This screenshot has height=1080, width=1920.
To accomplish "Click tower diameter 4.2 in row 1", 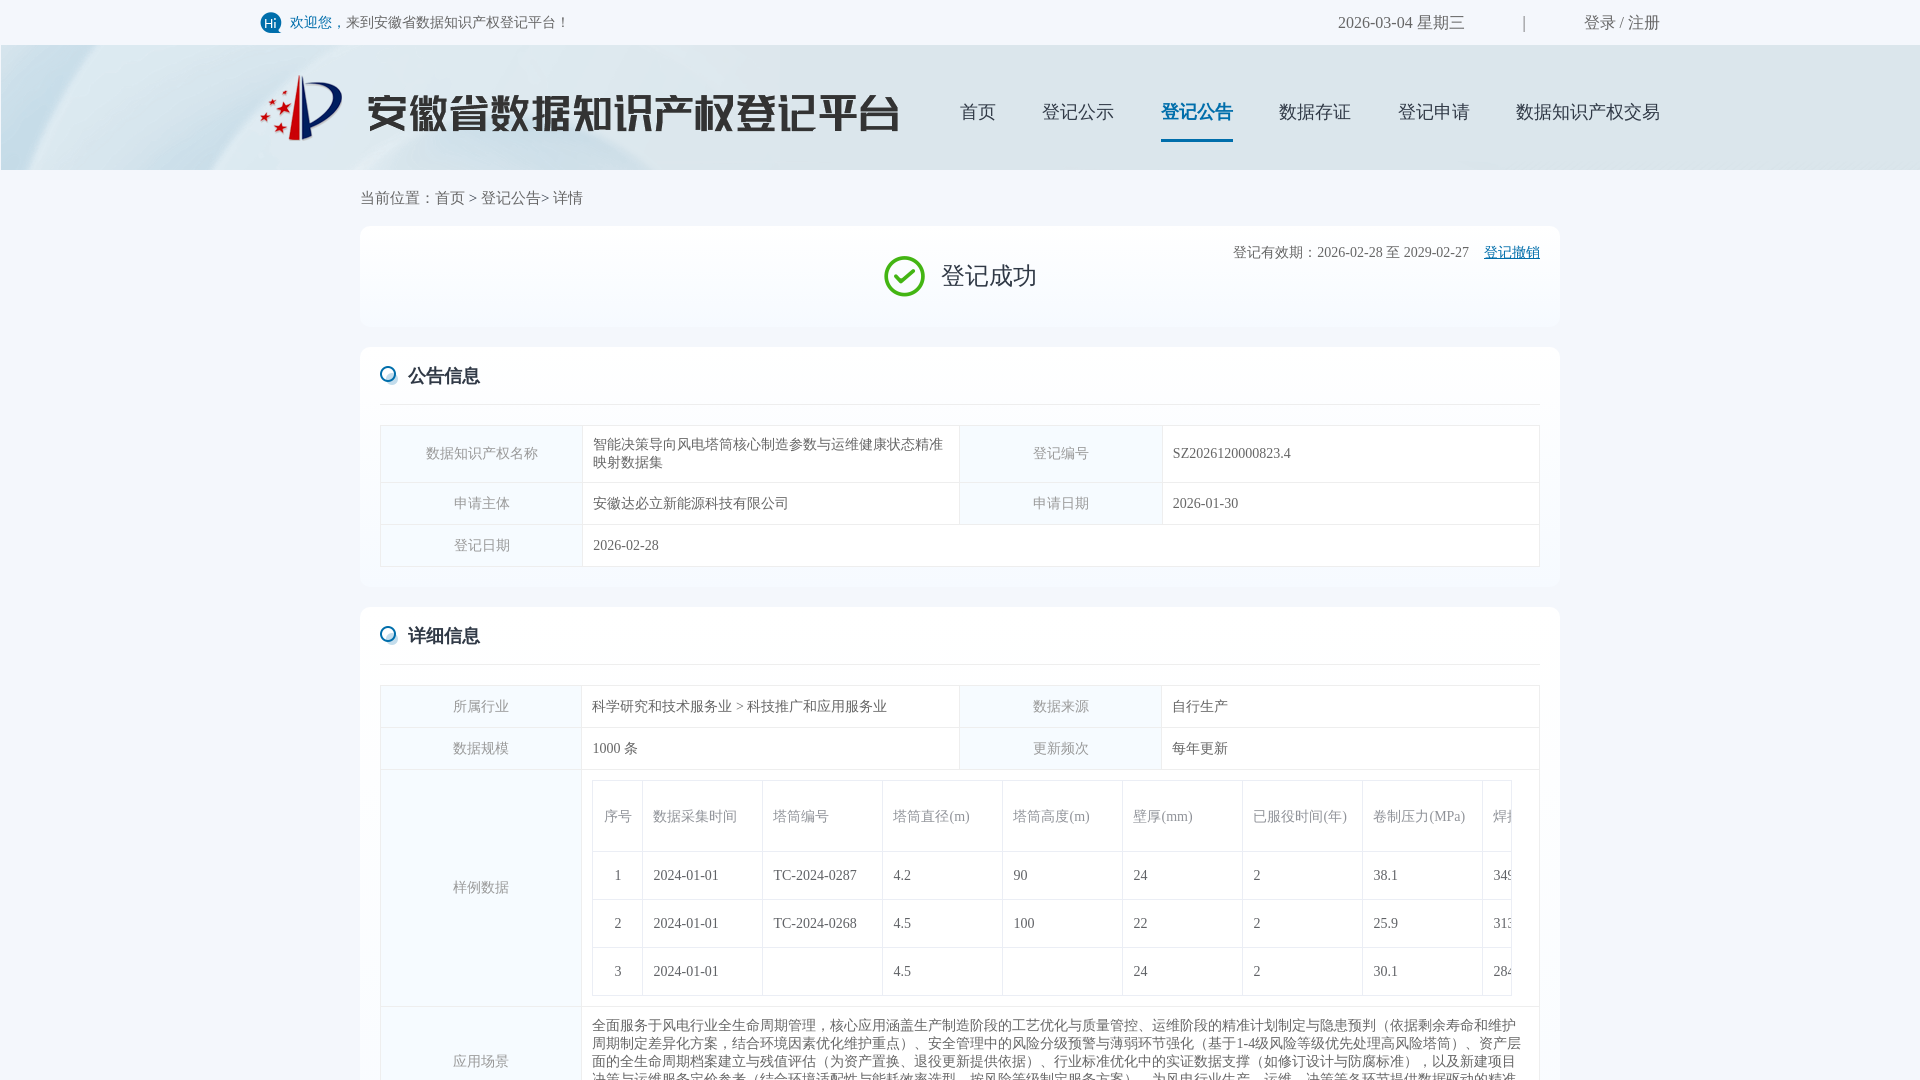I will pos(902,876).
